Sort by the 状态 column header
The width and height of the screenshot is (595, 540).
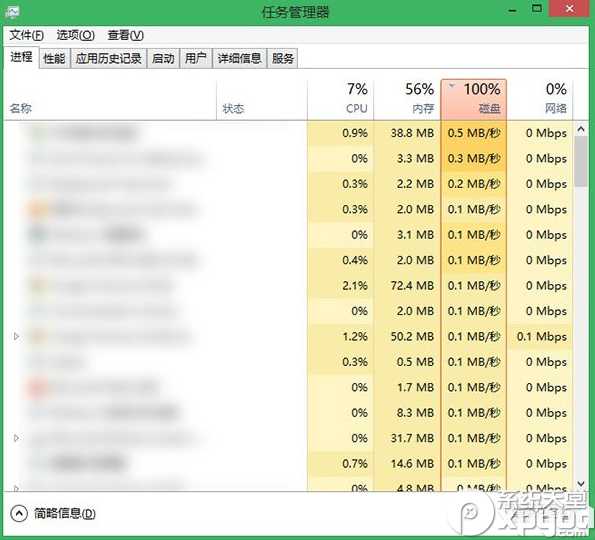pos(262,100)
